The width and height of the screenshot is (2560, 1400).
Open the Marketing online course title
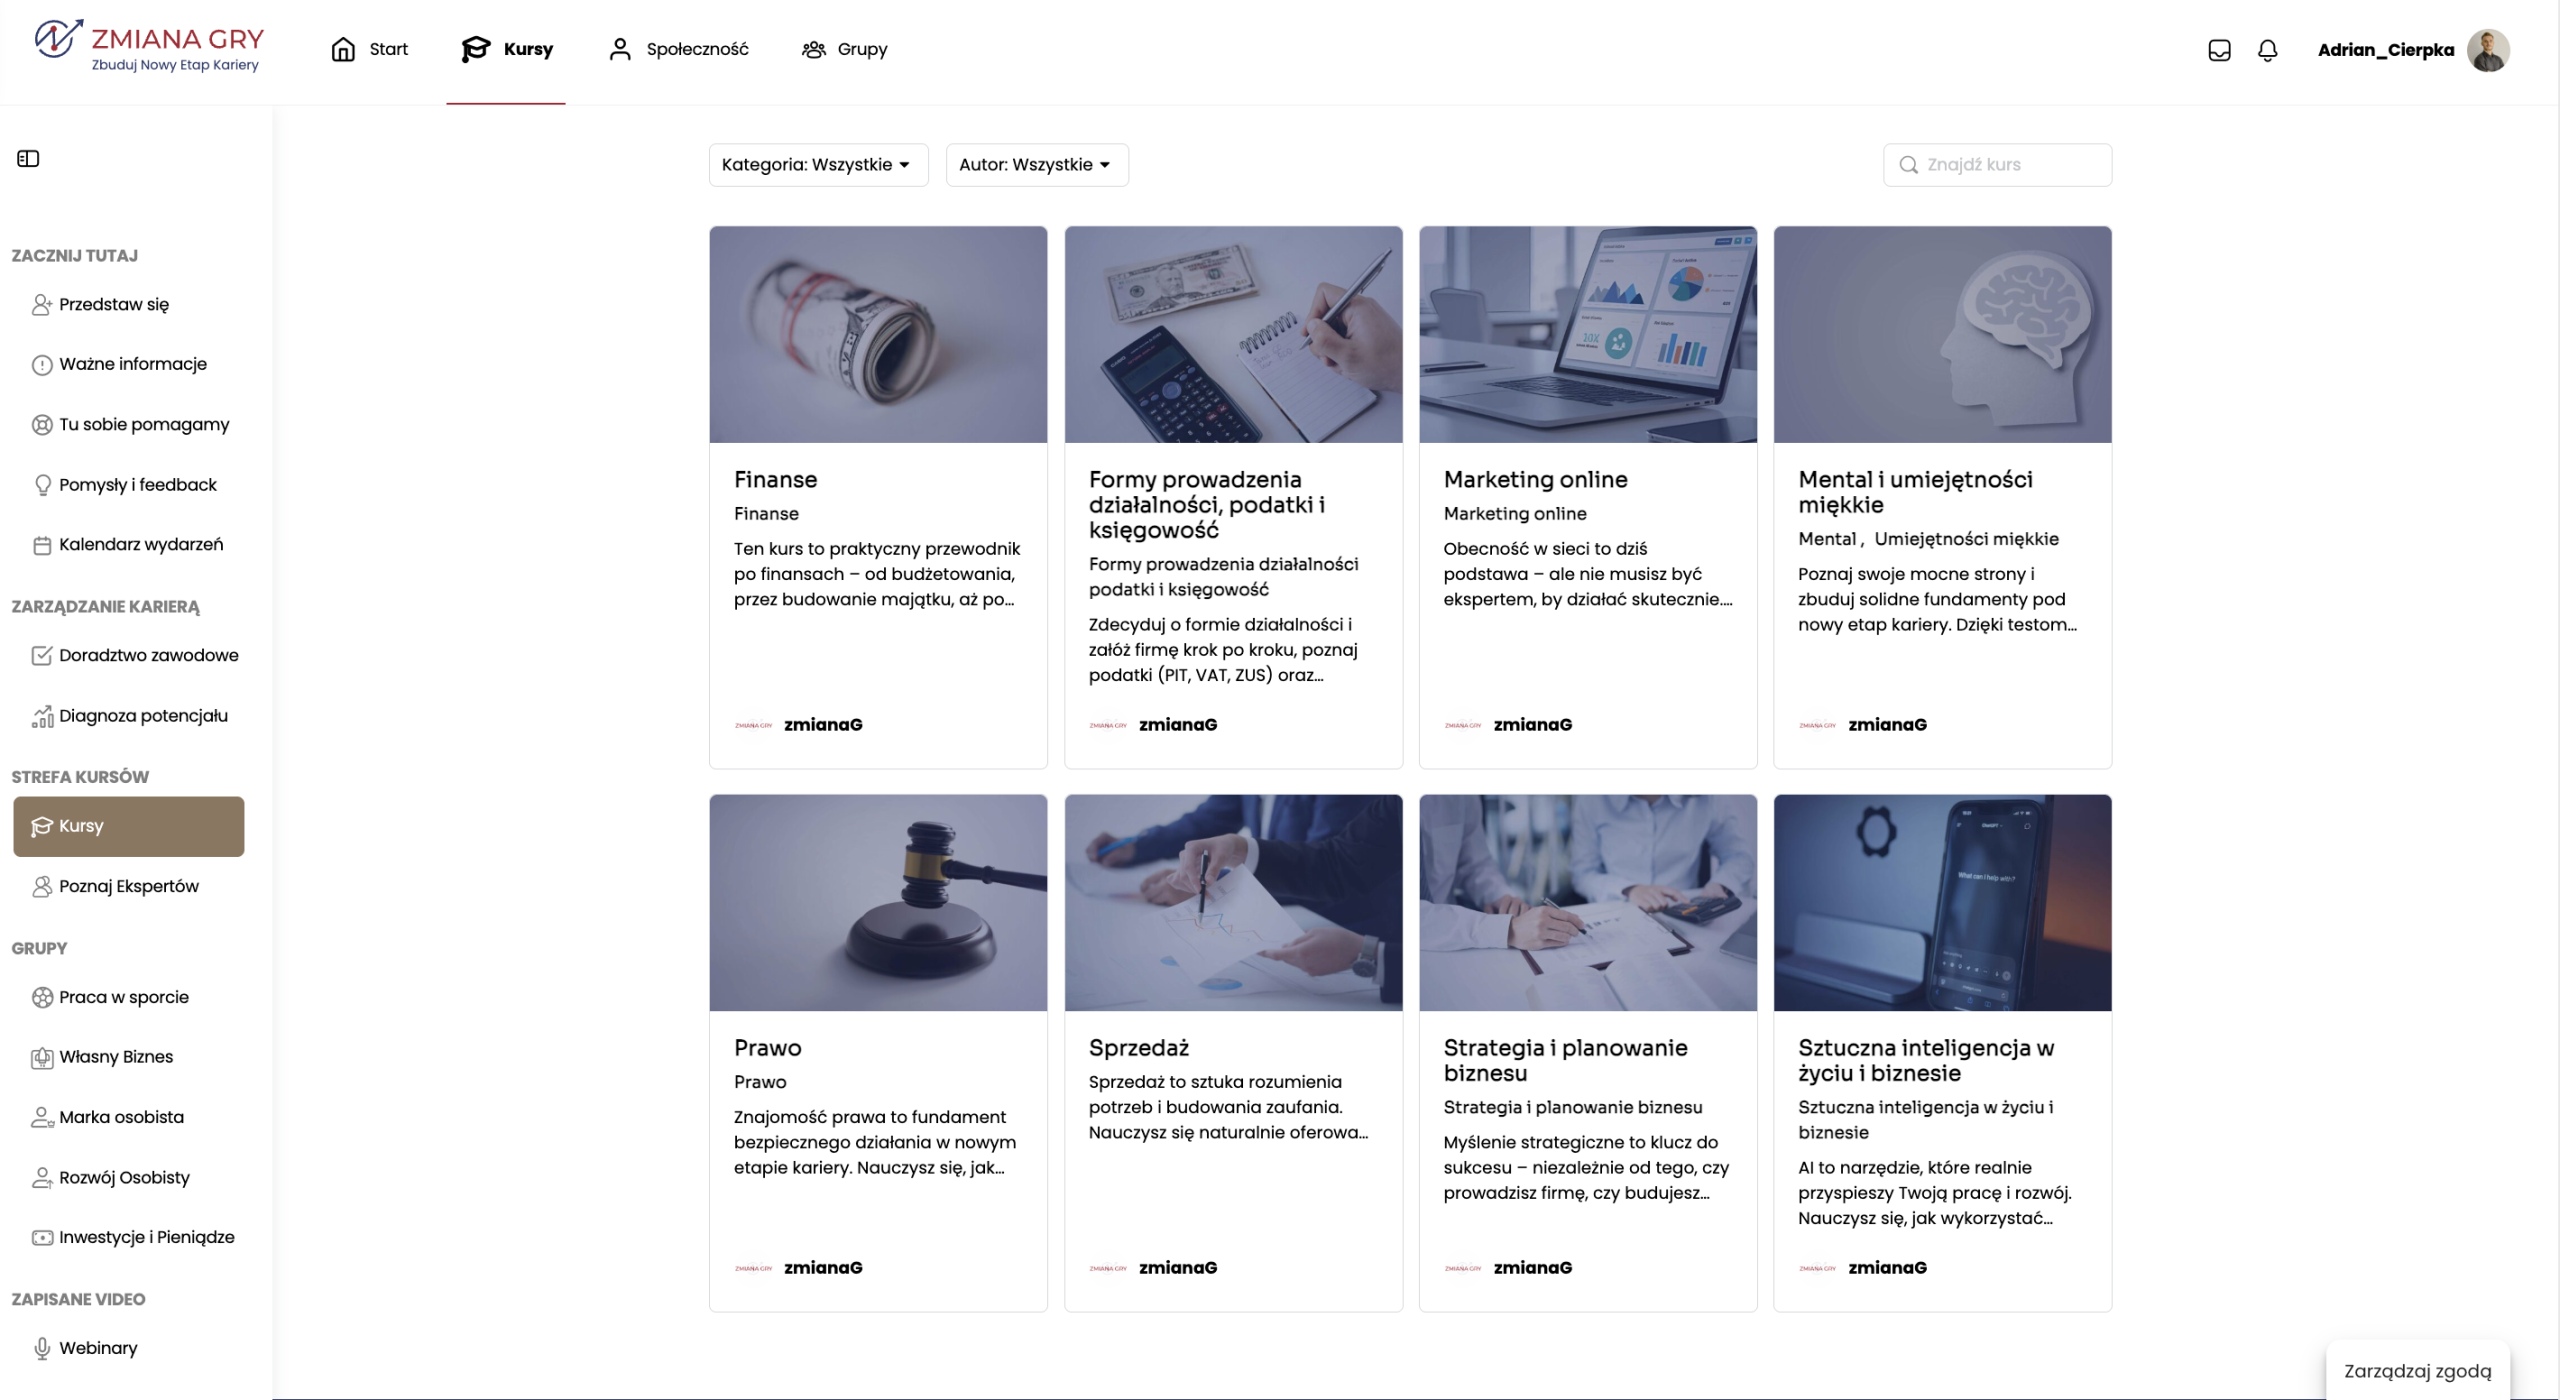tap(1535, 479)
